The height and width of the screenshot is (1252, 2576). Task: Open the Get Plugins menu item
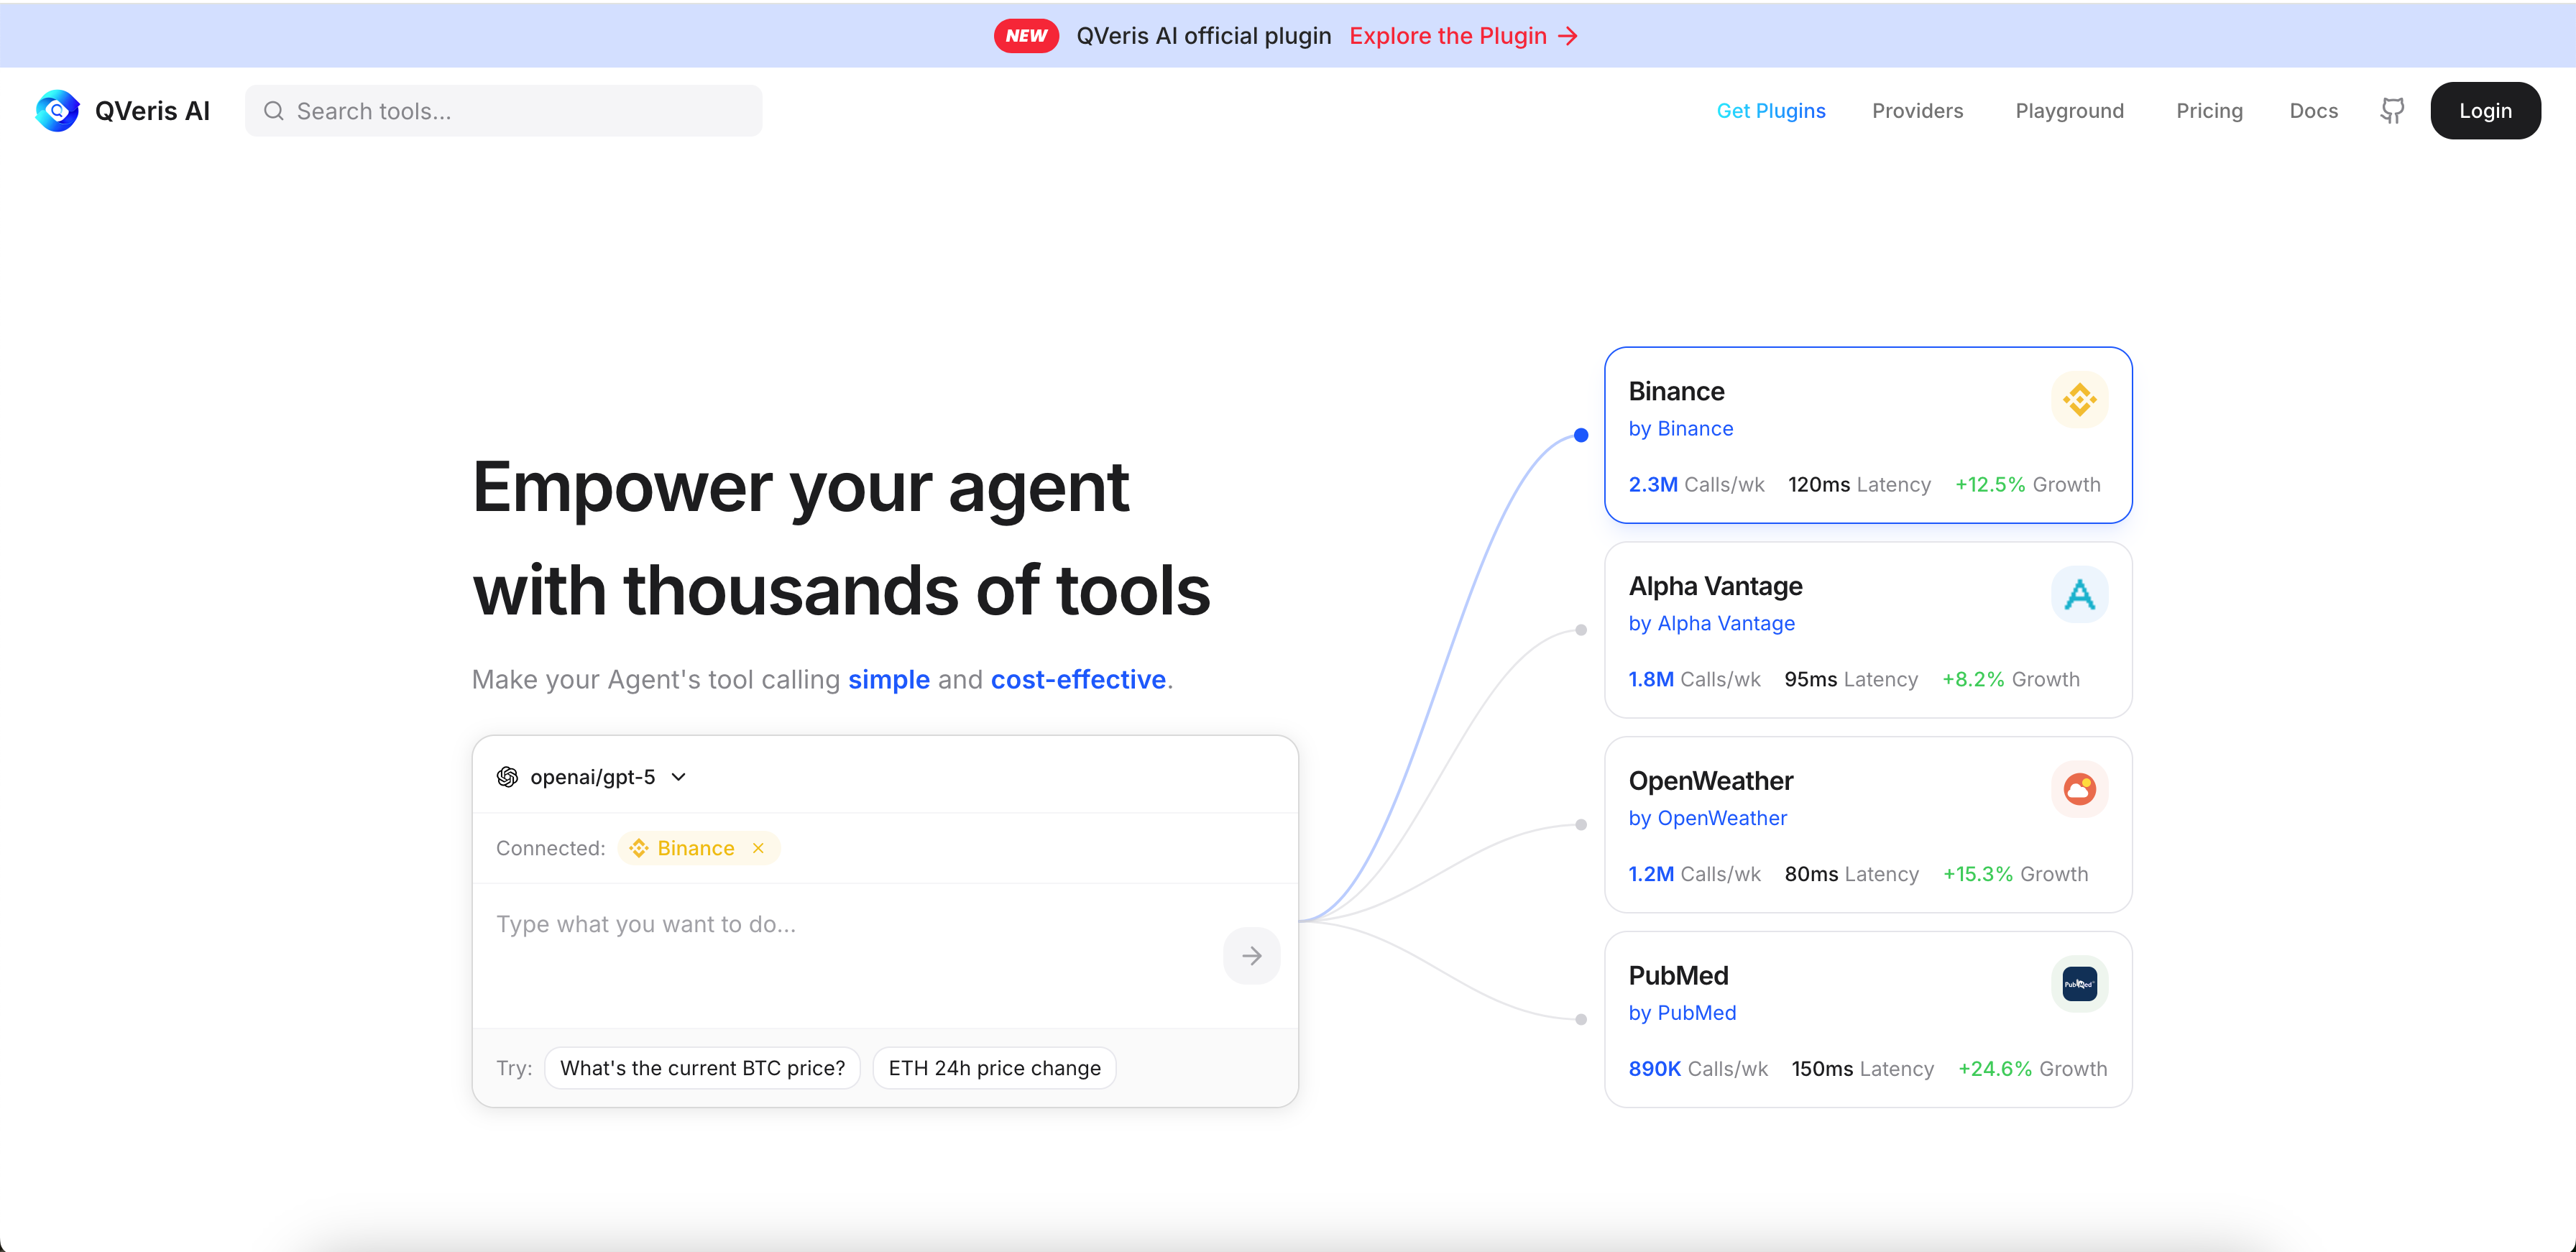click(x=1770, y=111)
